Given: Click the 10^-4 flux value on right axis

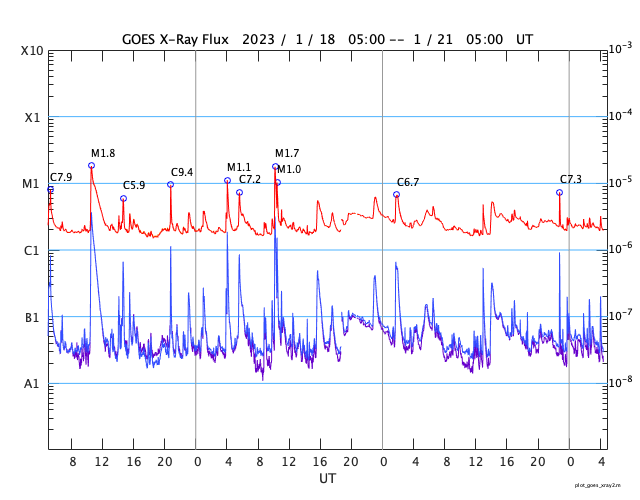Looking at the screenshot, I should pyautogui.click(x=620, y=115).
